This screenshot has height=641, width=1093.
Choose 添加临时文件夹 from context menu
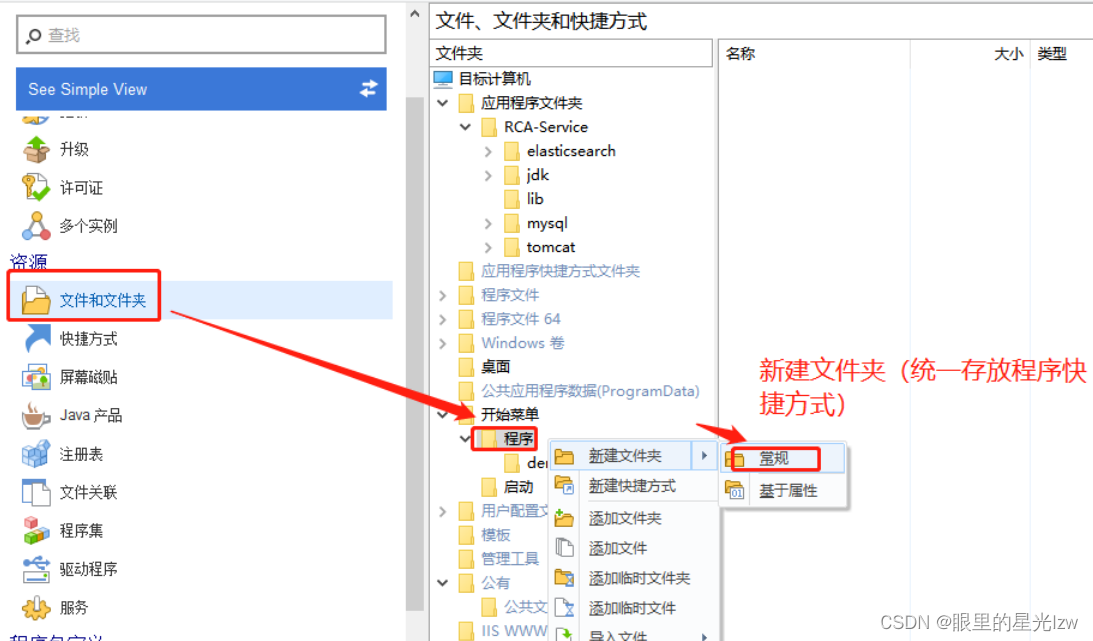coord(633,578)
